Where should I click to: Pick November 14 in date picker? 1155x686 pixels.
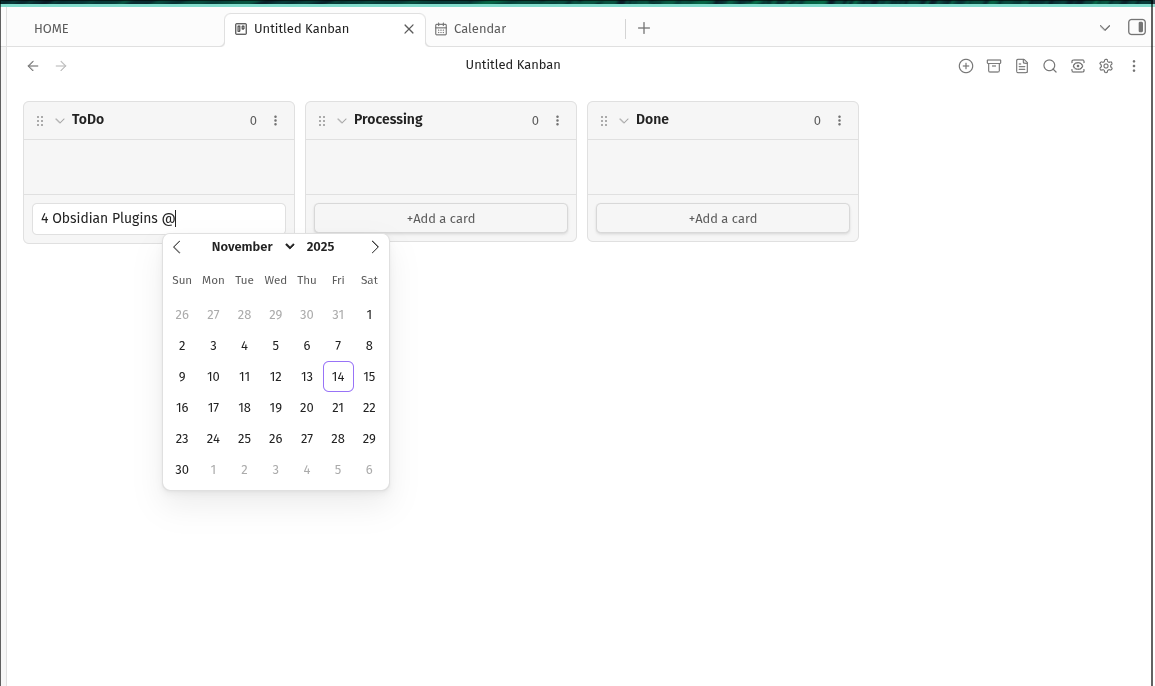click(x=338, y=377)
